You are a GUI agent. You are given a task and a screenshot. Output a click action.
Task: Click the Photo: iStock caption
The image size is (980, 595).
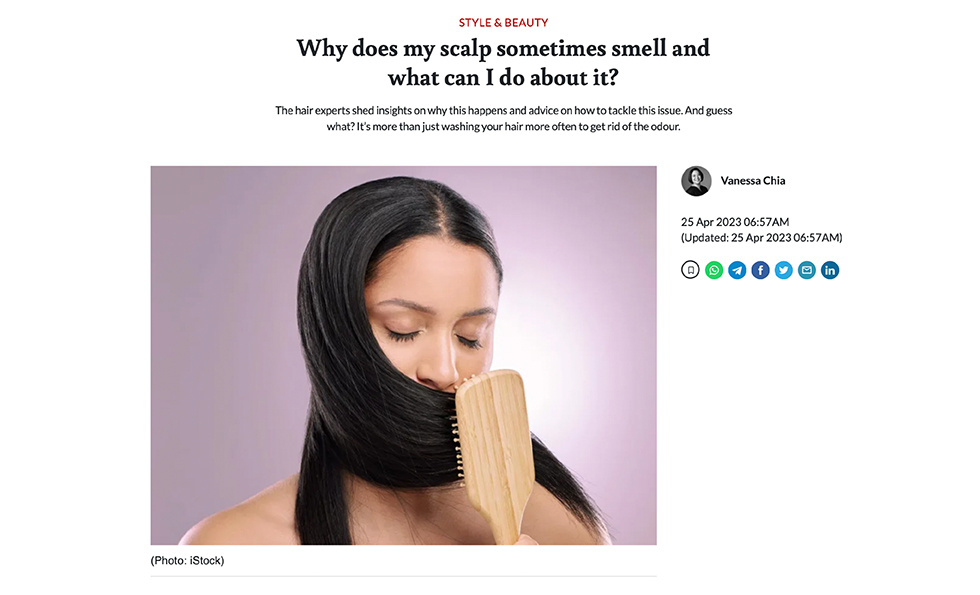point(187,561)
